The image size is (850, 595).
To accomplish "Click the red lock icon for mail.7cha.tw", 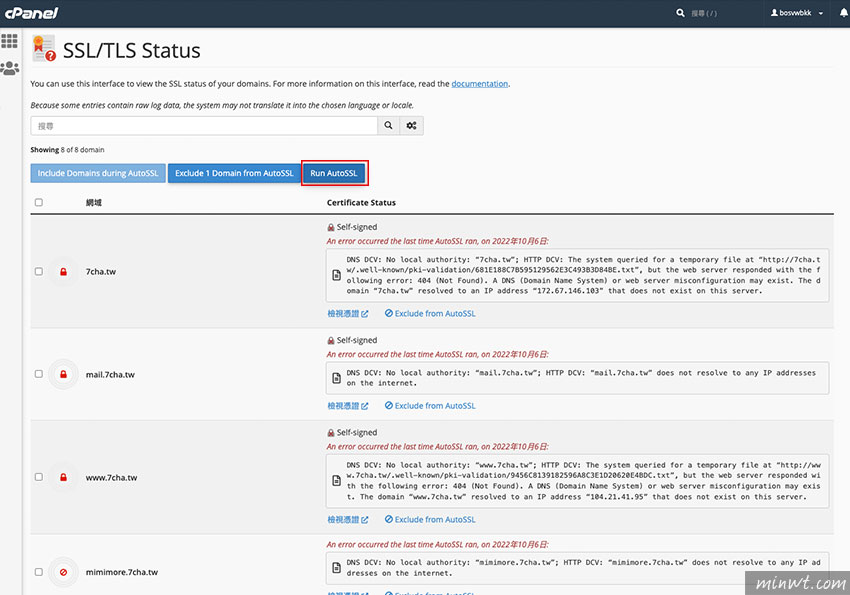I will coord(63,374).
